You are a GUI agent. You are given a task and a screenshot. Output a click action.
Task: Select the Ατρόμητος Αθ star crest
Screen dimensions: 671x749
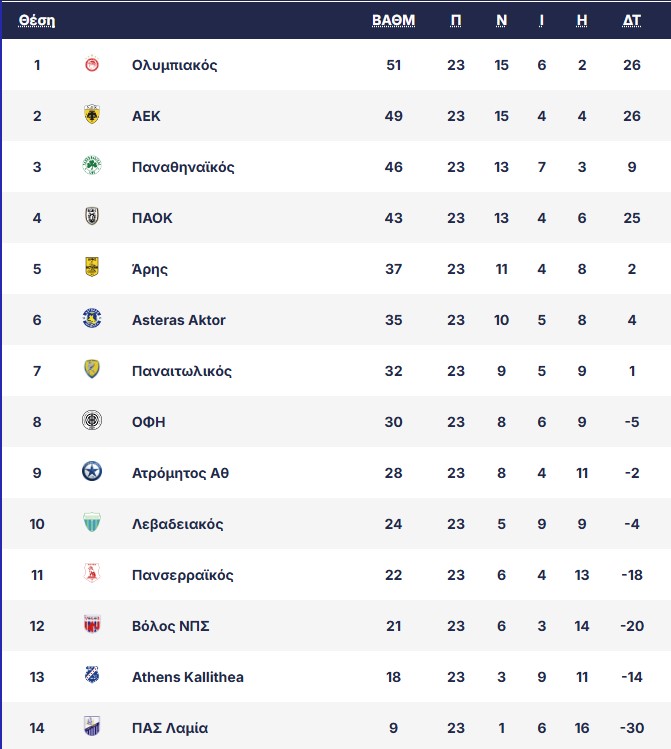pyautogui.click(x=92, y=472)
